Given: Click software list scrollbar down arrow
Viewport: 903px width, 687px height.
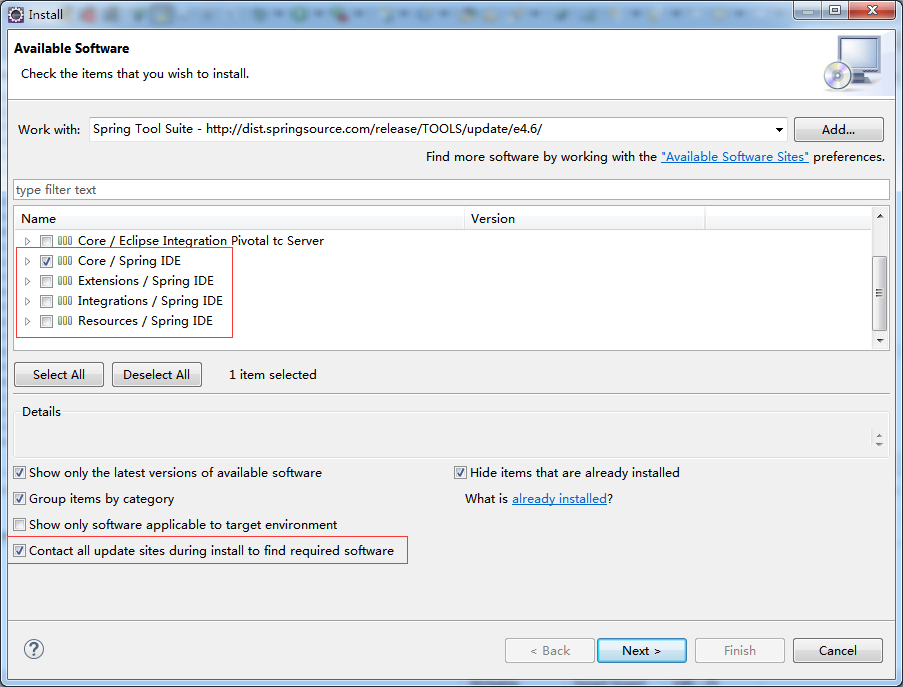Looking at the screenshot, I should tap(880, 341).
